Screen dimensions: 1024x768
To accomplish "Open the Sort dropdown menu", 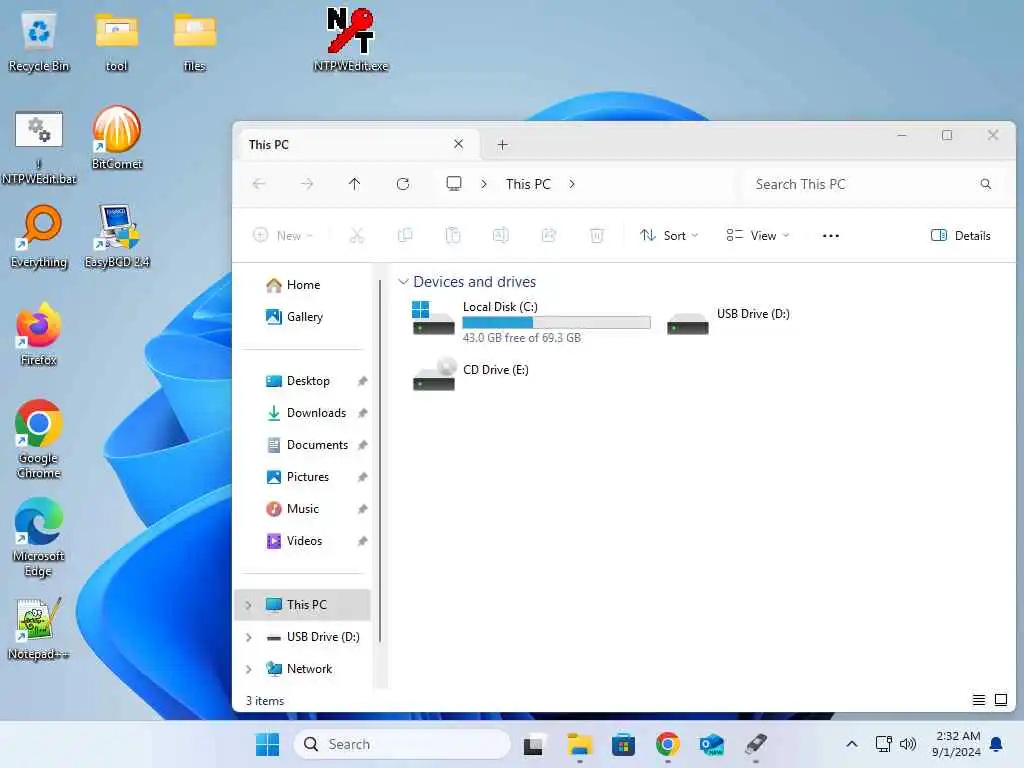I will coord(669,236).
